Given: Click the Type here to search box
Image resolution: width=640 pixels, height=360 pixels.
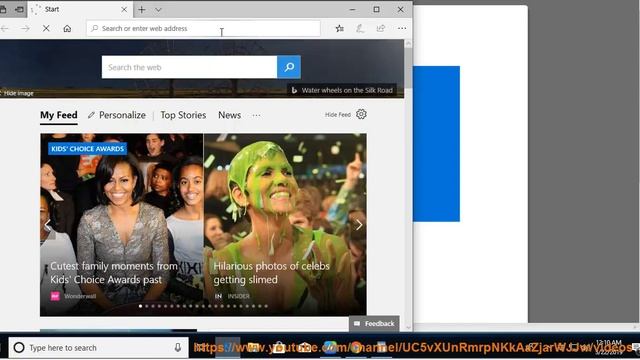Looking at the screenshot, I should [x=98, y=347].
